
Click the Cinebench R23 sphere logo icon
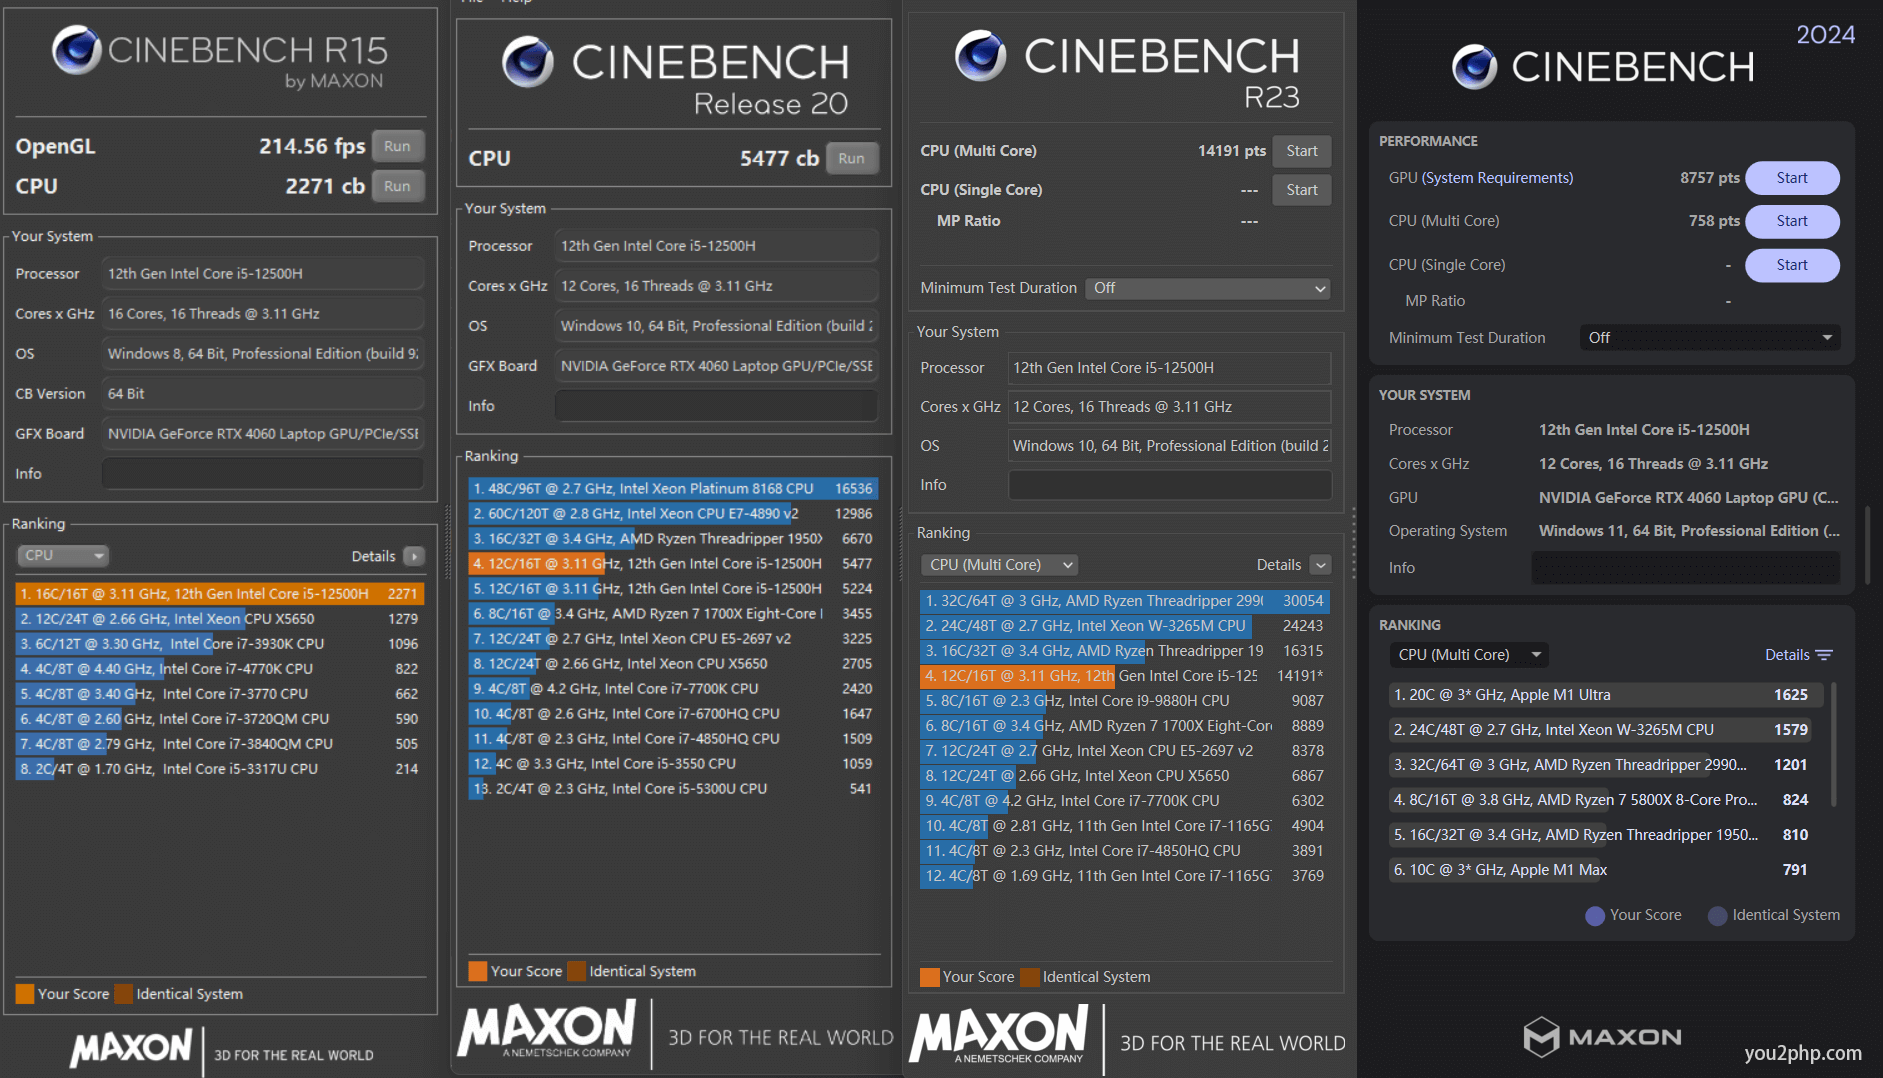(x=980, y=55)
